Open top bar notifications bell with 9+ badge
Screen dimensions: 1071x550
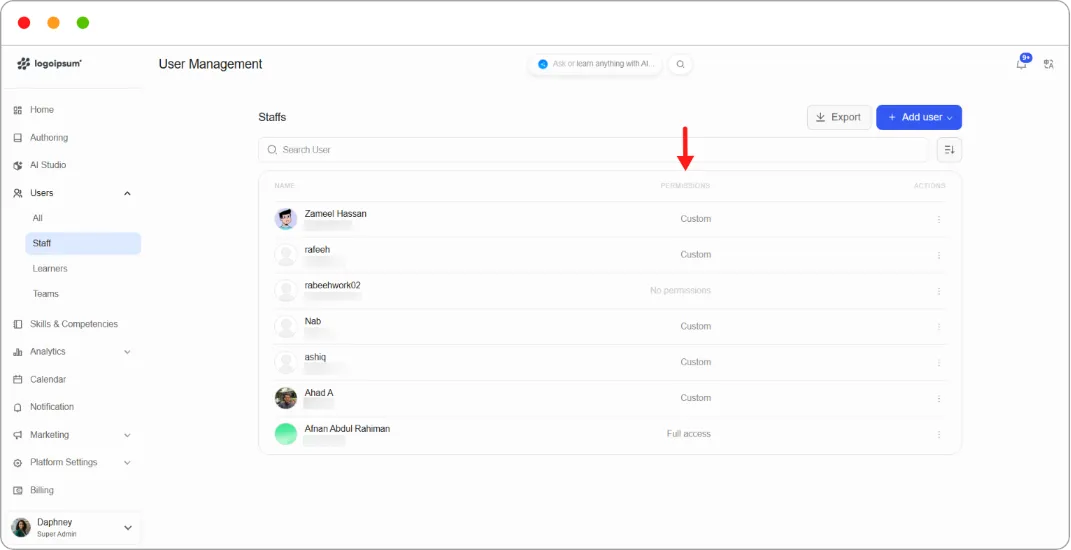point(1023,63)
